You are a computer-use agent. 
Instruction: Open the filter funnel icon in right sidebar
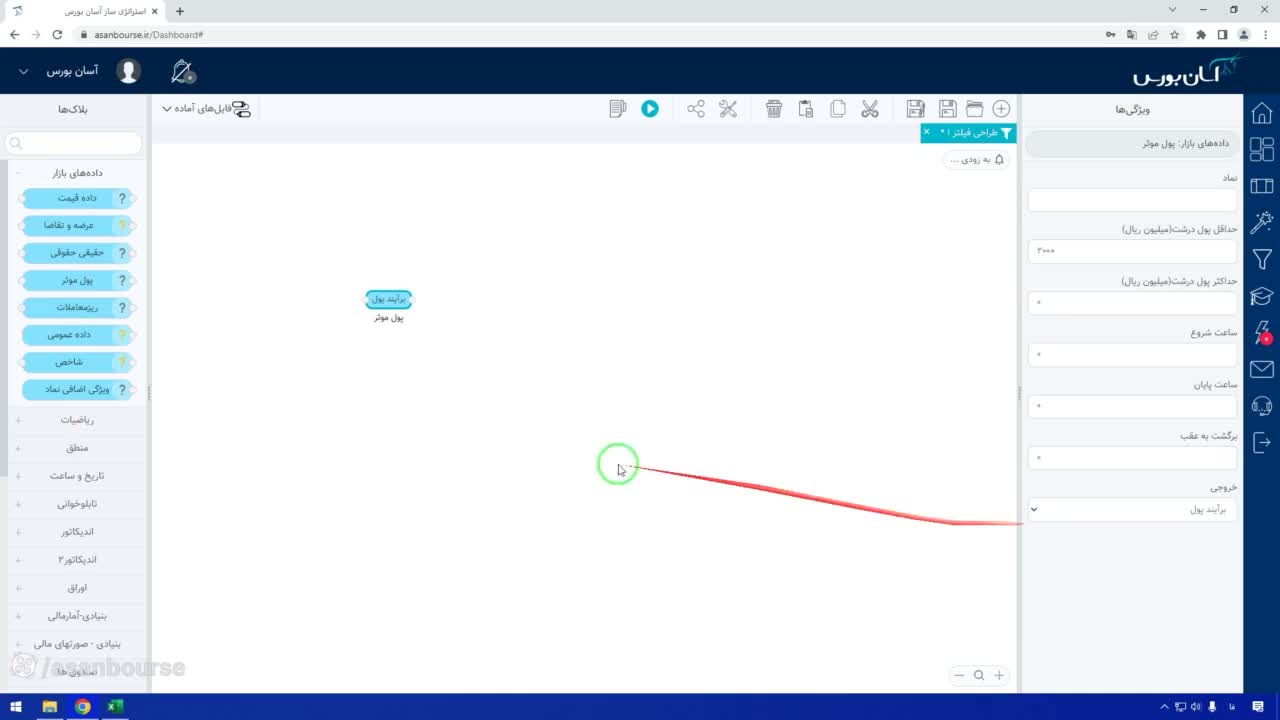(1262, 259)
